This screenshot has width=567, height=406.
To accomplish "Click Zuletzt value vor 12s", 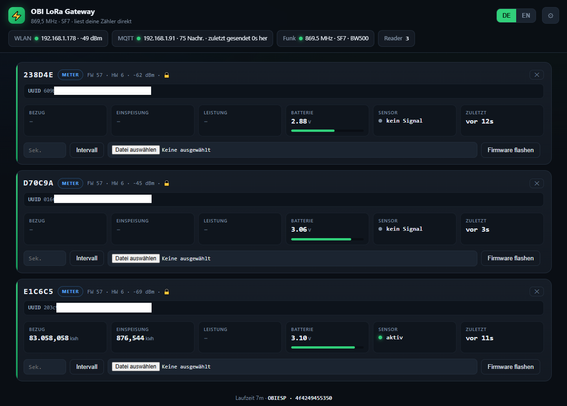I will coord(479,121).
